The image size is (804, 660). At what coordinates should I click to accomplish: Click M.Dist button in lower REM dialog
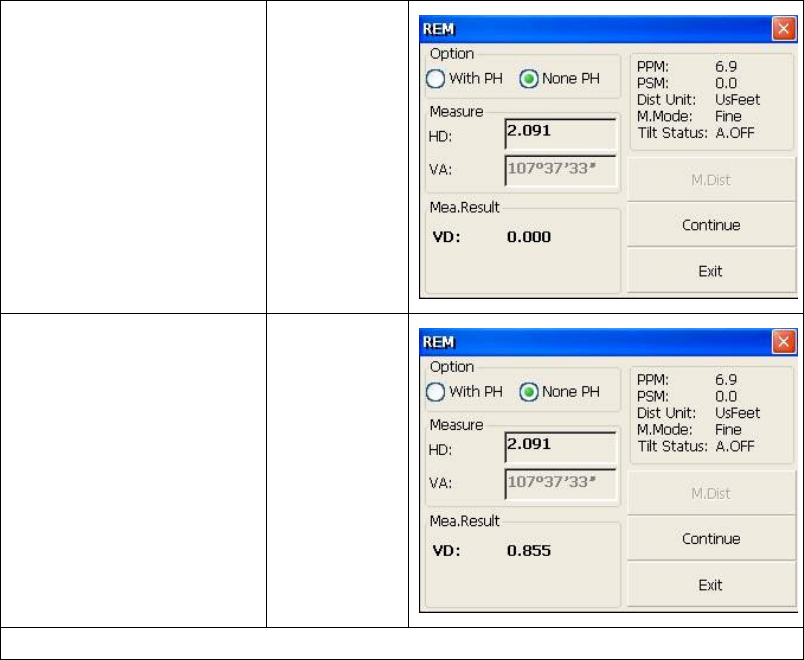[x=711, y=493]
